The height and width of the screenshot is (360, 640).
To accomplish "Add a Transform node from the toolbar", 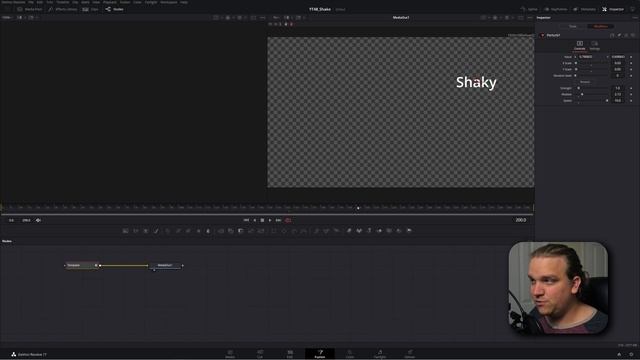I will point(261,231).
